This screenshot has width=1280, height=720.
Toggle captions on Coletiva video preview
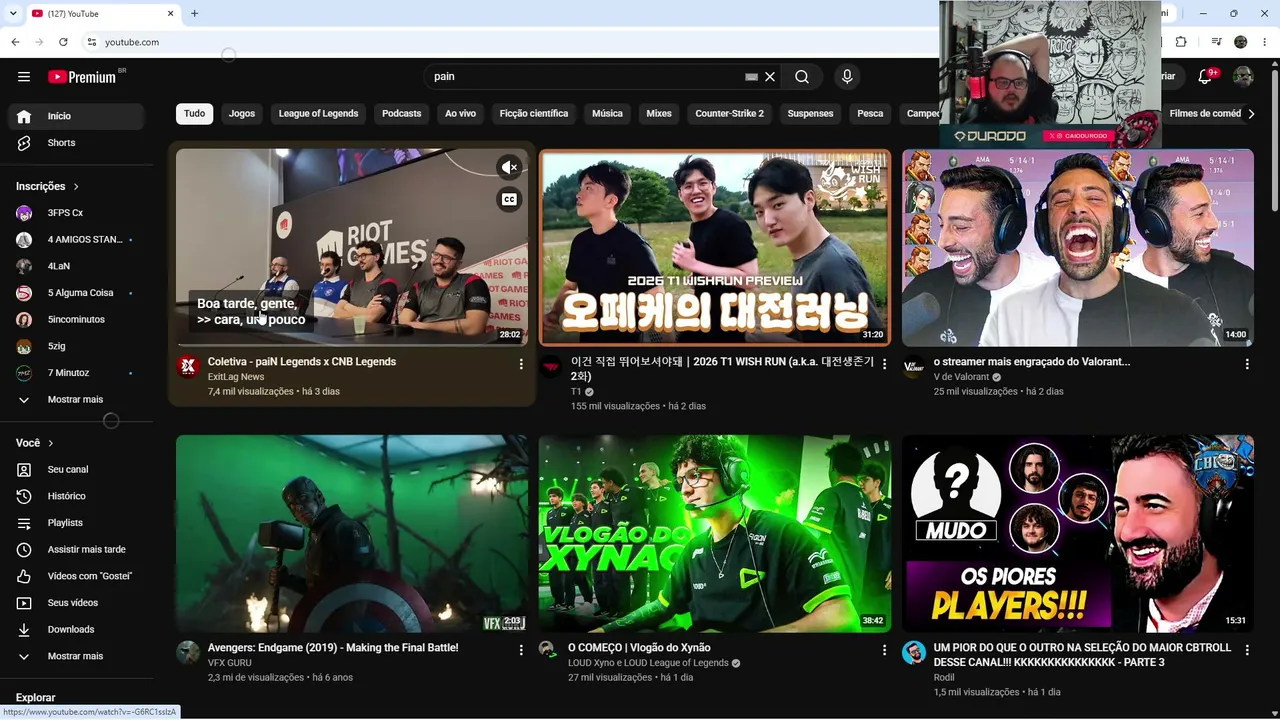click(x=509, y=199)
